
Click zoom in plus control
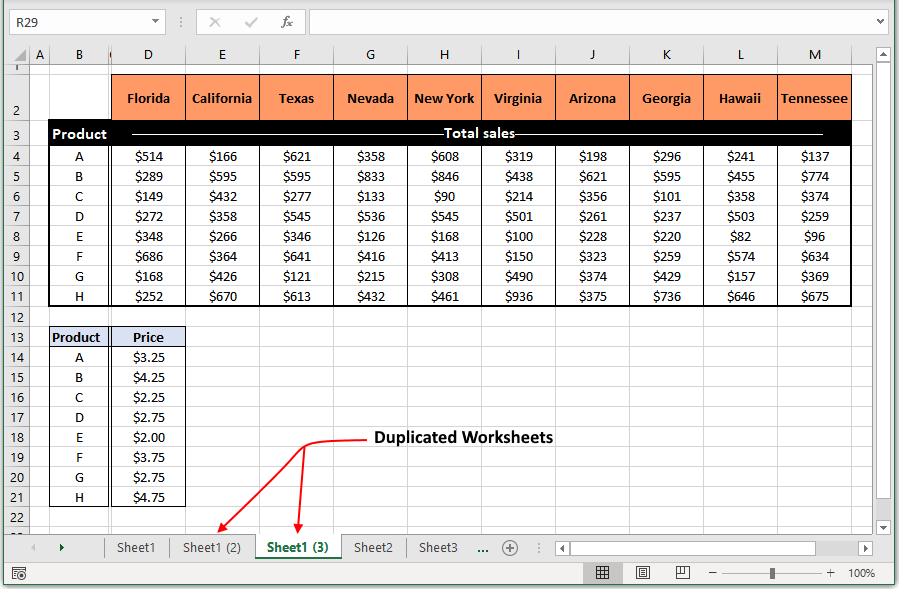(829, 572)
